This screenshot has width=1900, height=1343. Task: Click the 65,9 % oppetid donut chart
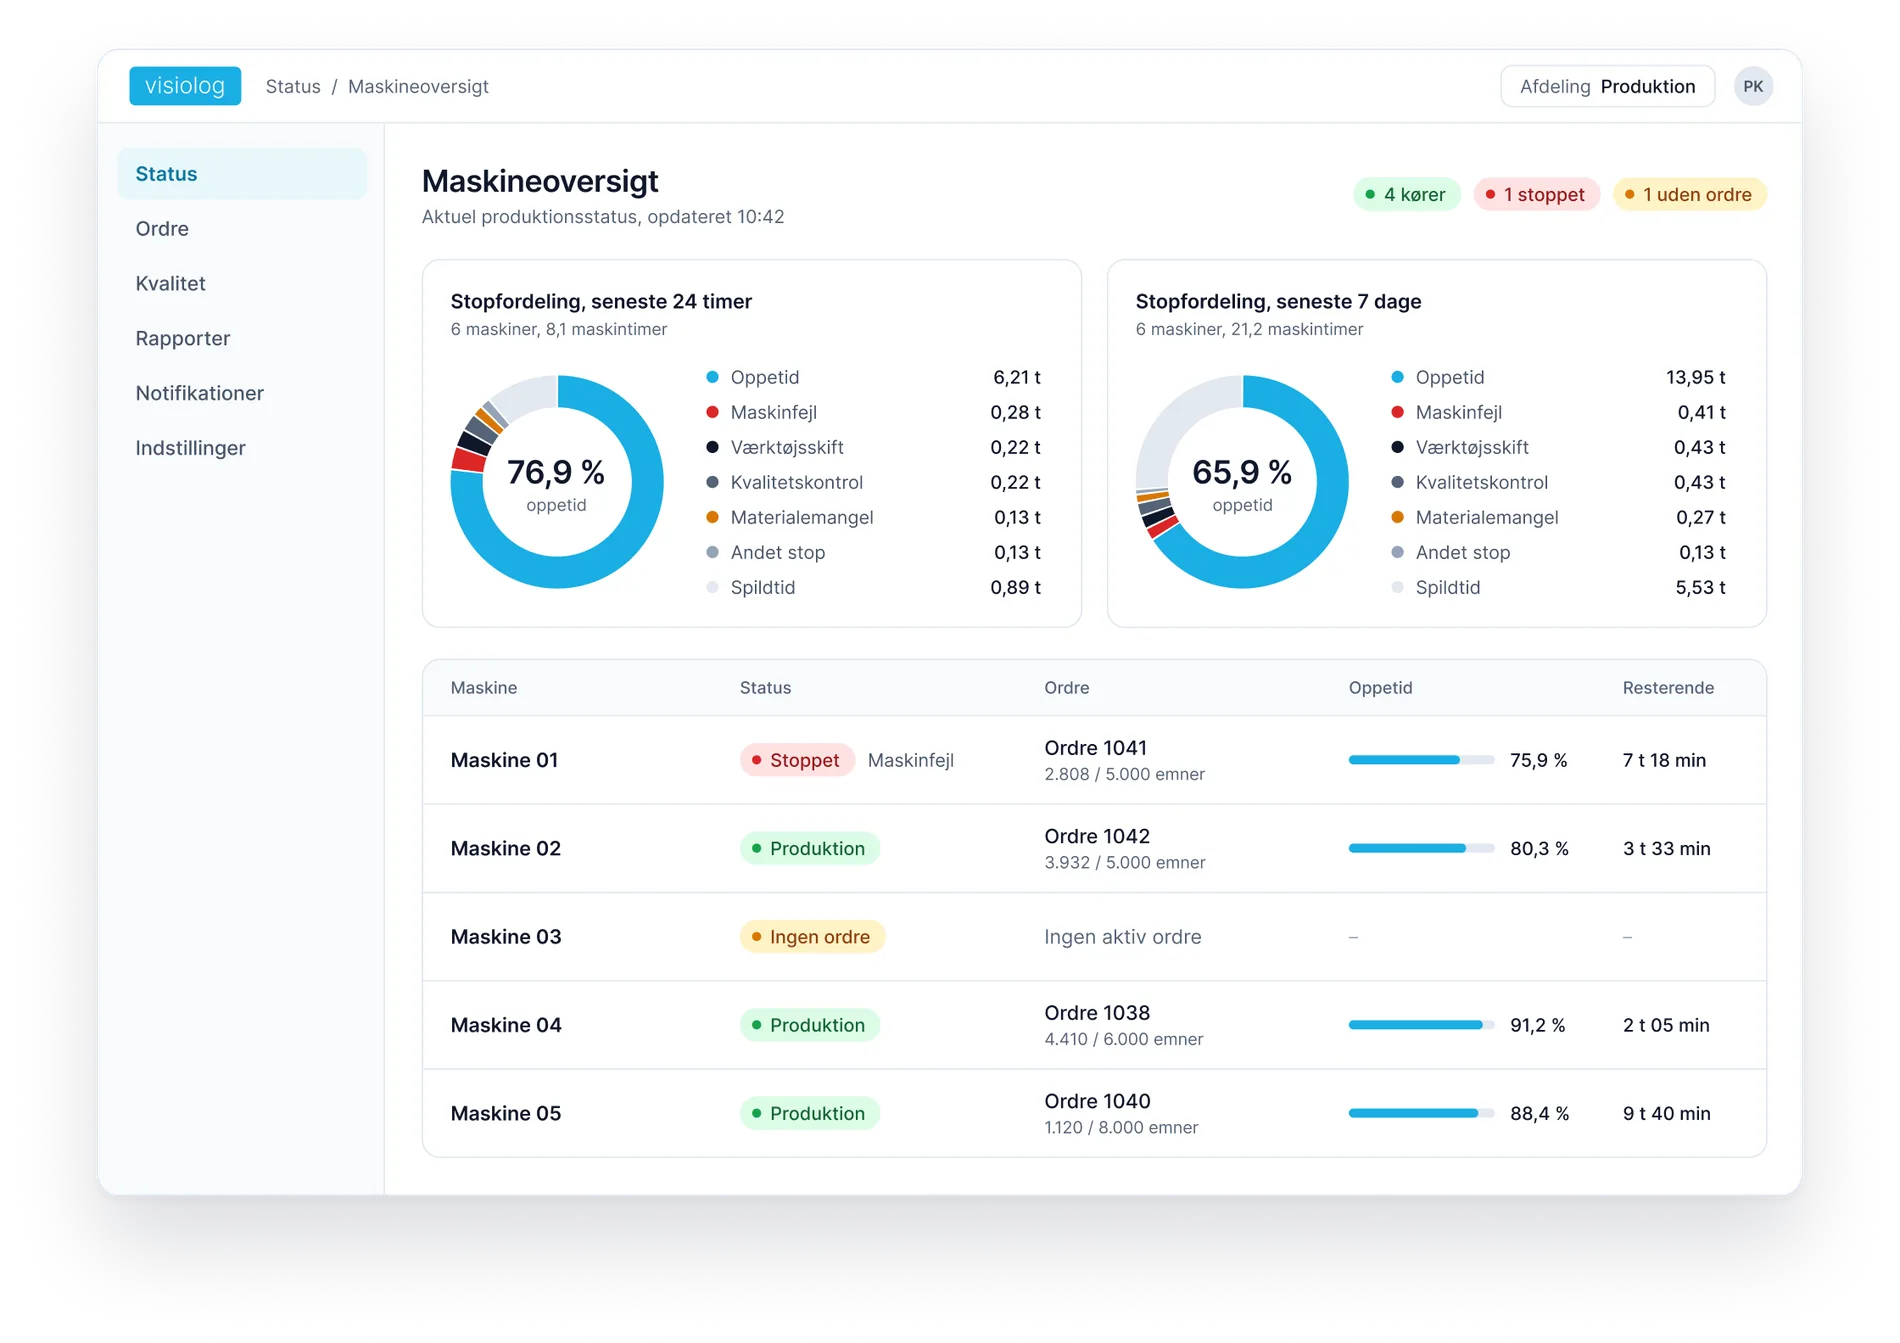[1242, 482]
